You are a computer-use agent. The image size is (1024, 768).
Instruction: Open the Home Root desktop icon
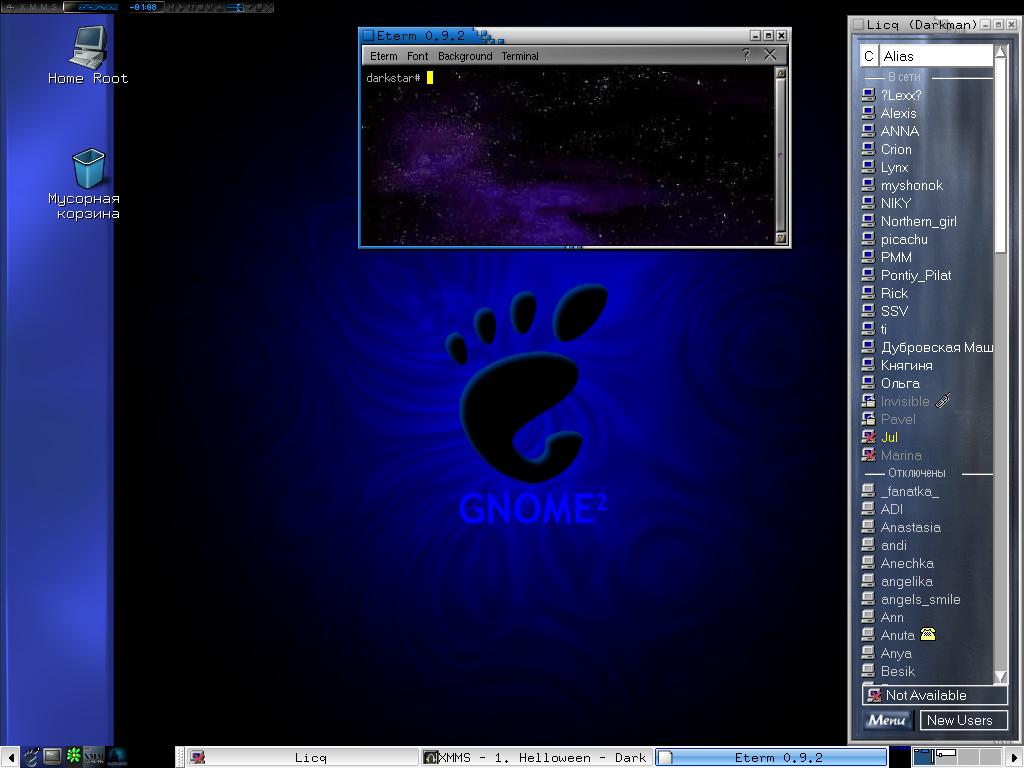(x=88, y=56)
